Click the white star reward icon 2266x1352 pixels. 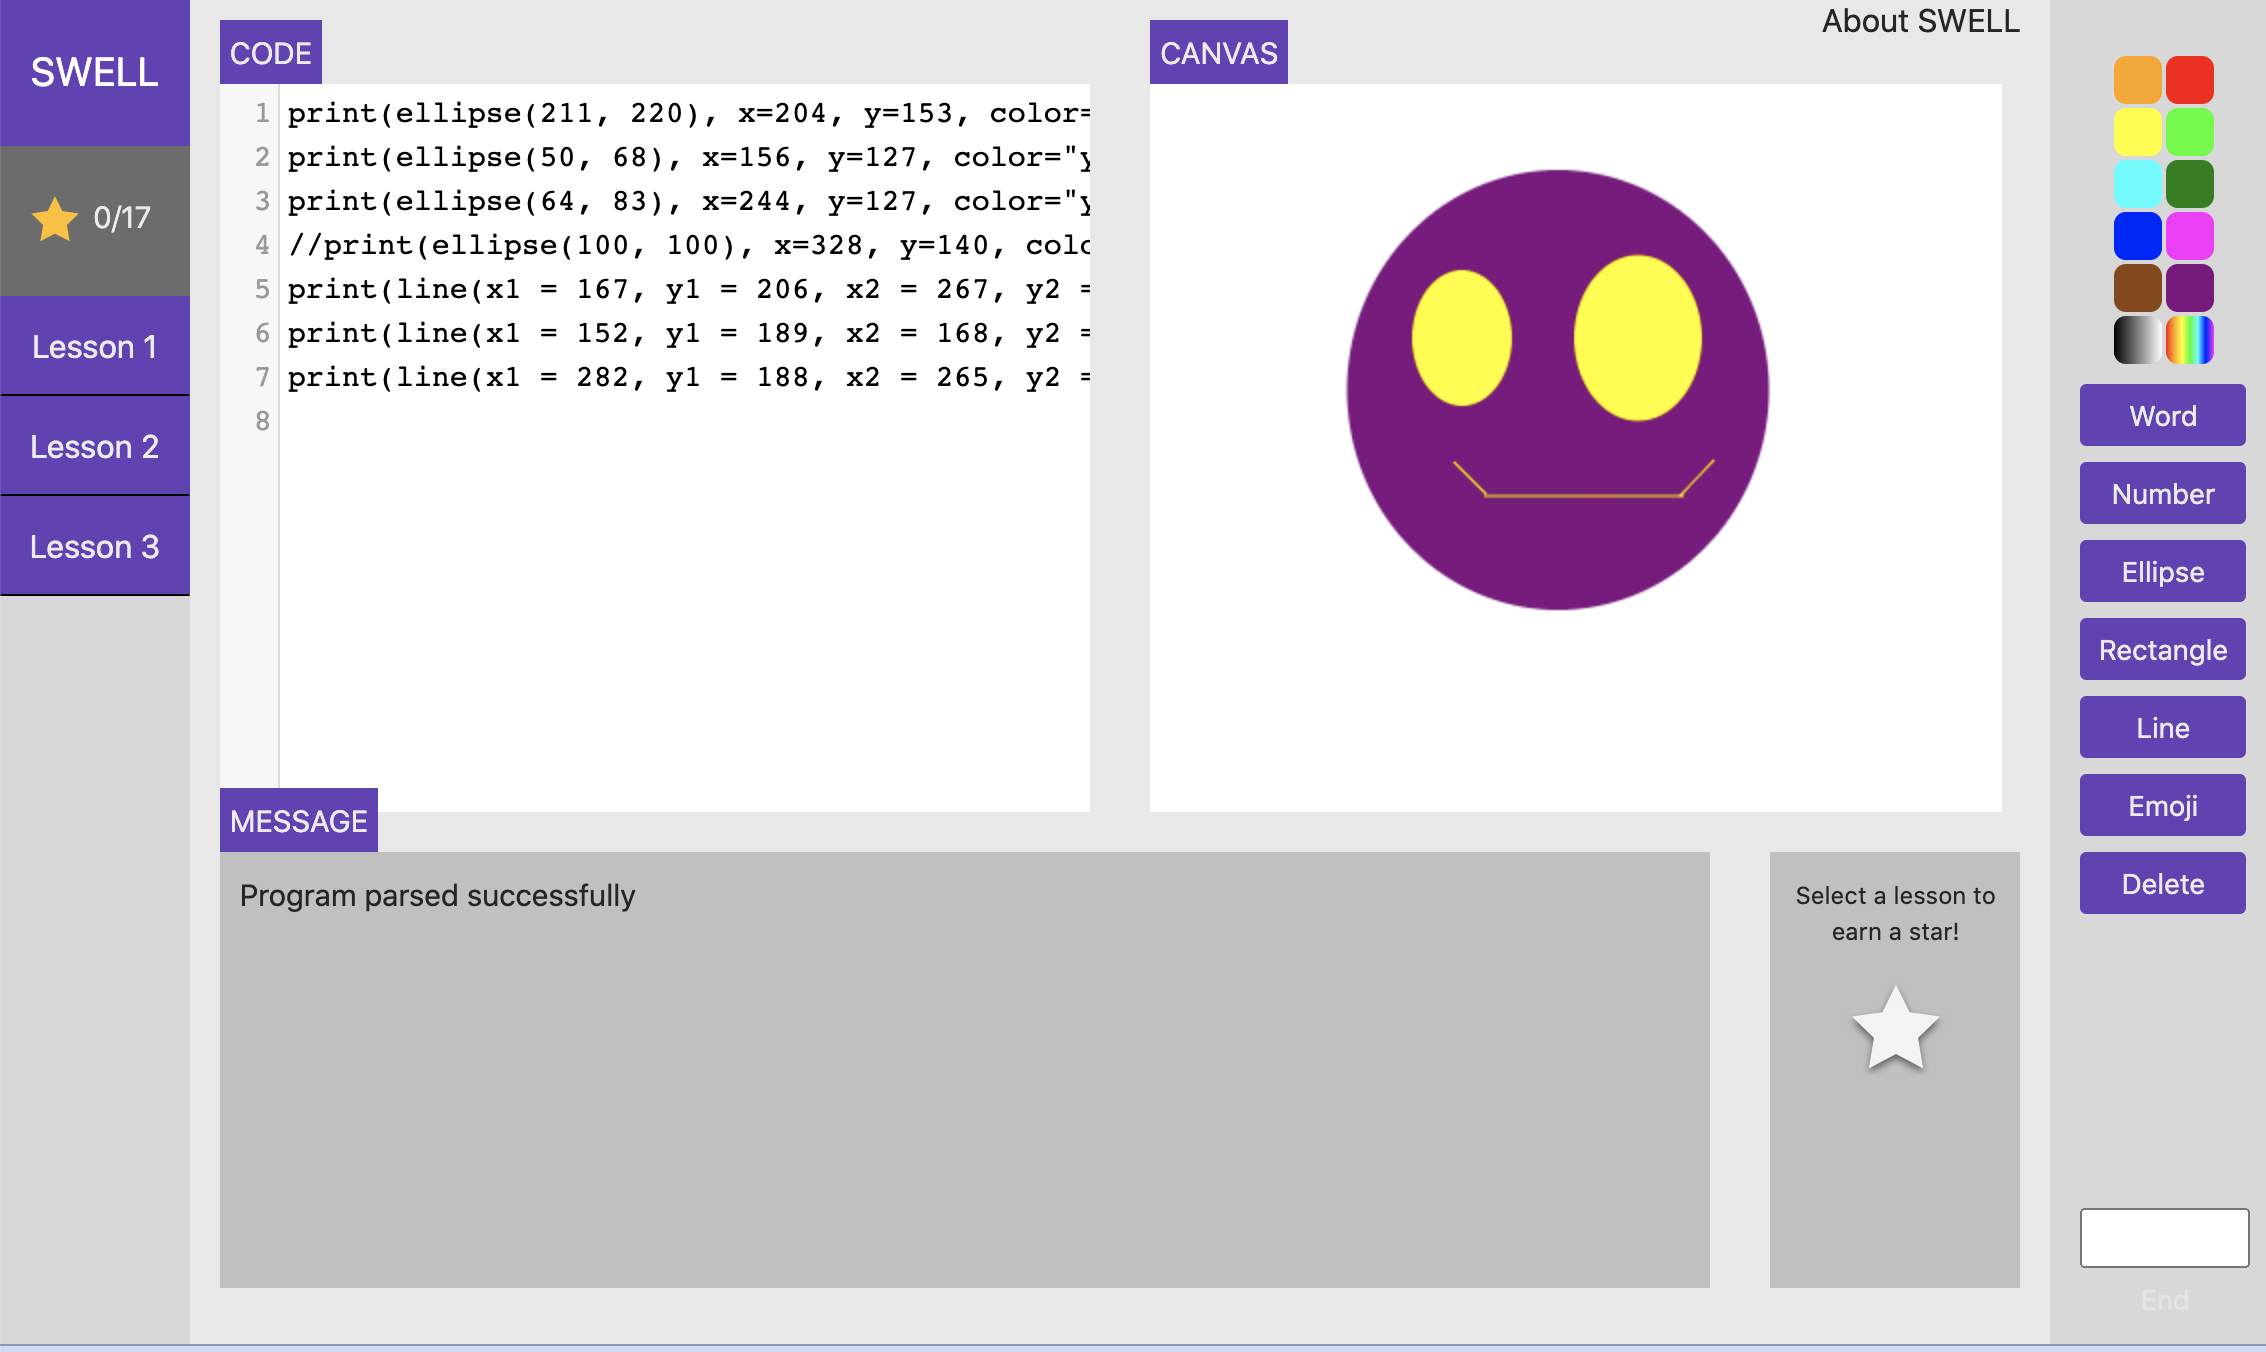point(1895,1030)
